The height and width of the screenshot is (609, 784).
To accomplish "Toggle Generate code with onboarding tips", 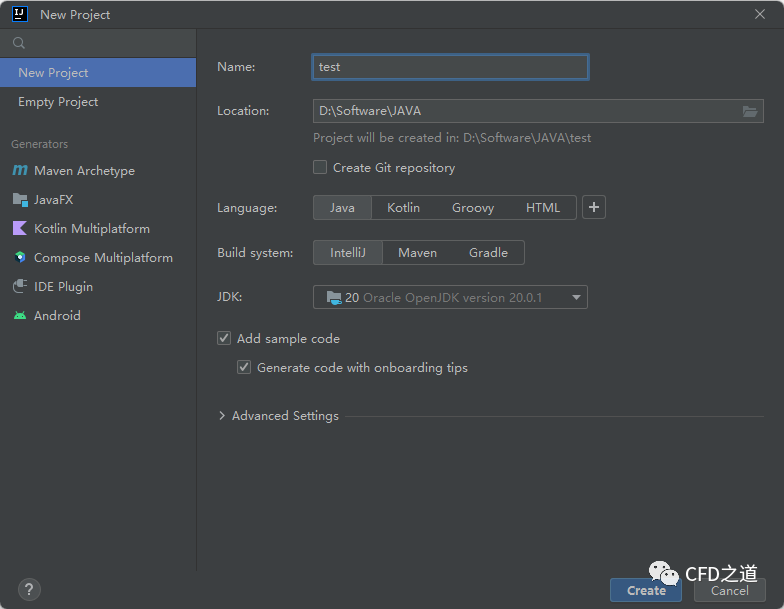I will [244, 367].
